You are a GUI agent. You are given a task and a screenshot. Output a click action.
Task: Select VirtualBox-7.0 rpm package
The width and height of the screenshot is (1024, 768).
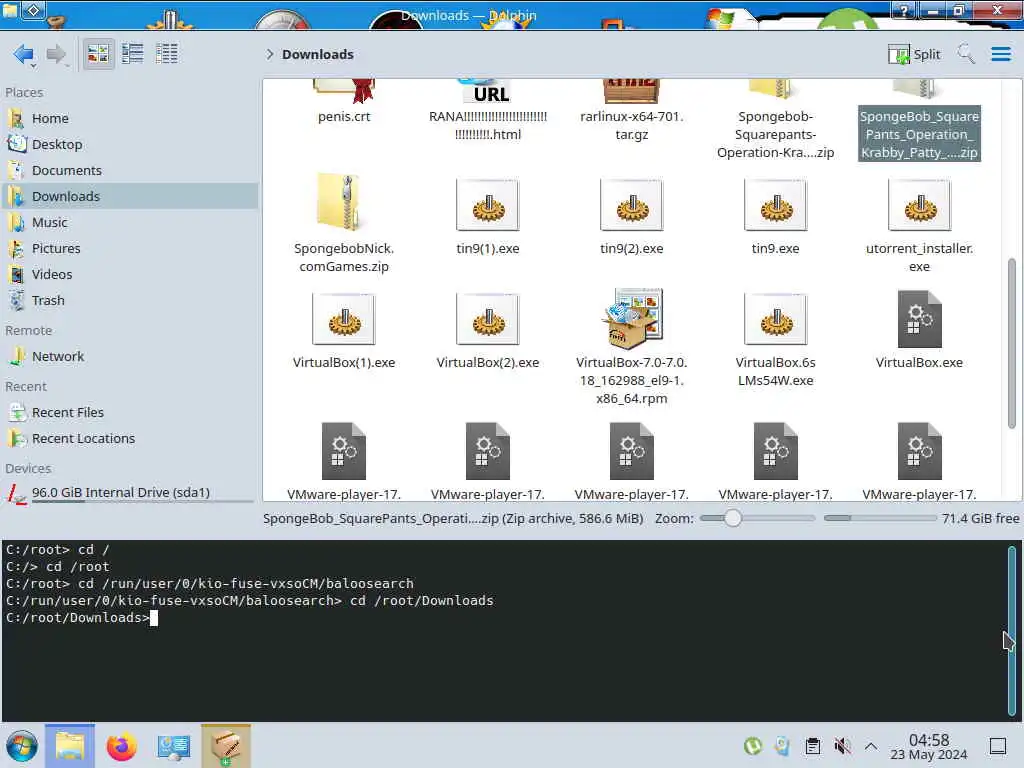point(632,346)
